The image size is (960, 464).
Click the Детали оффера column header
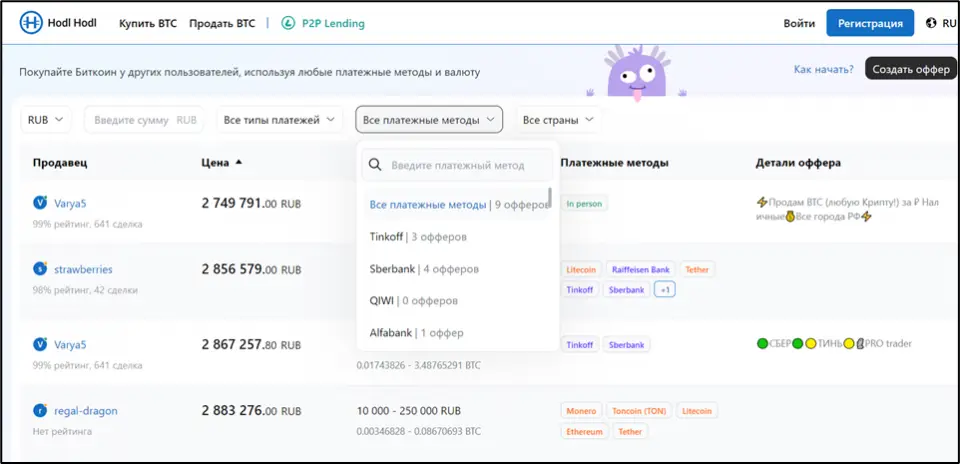click(x=798, y=163)
